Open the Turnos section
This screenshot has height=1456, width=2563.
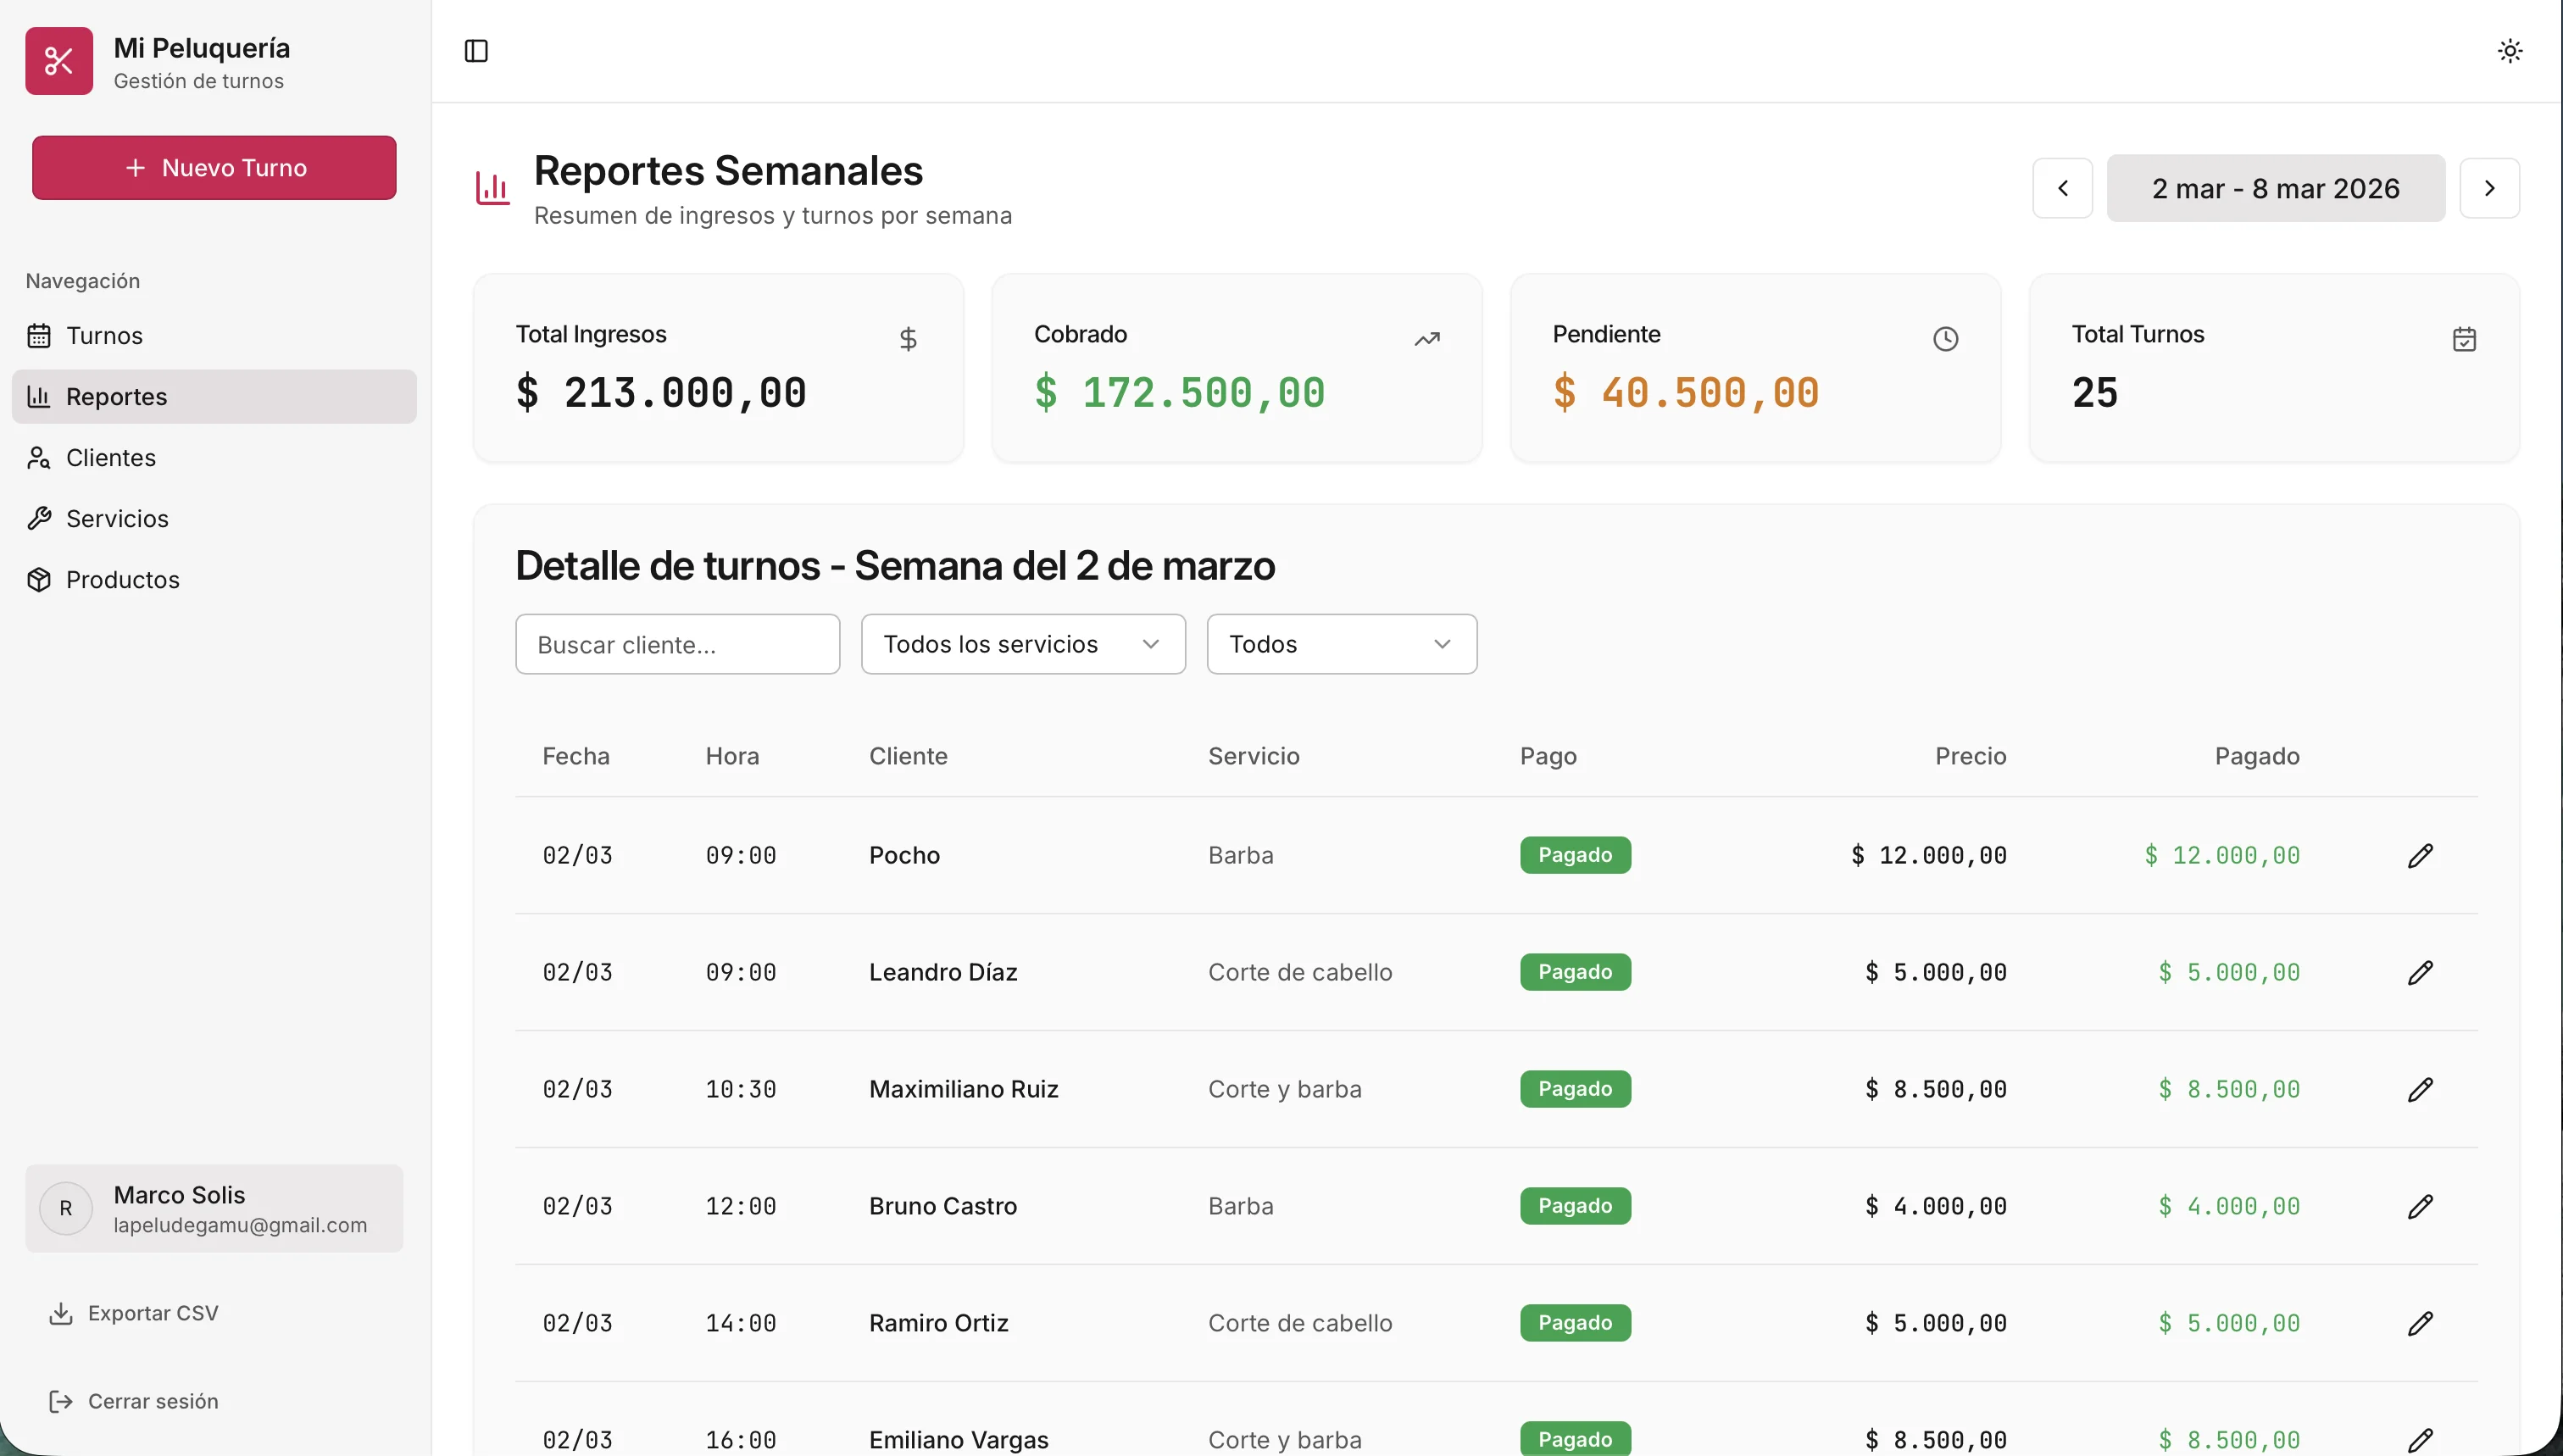104,336
